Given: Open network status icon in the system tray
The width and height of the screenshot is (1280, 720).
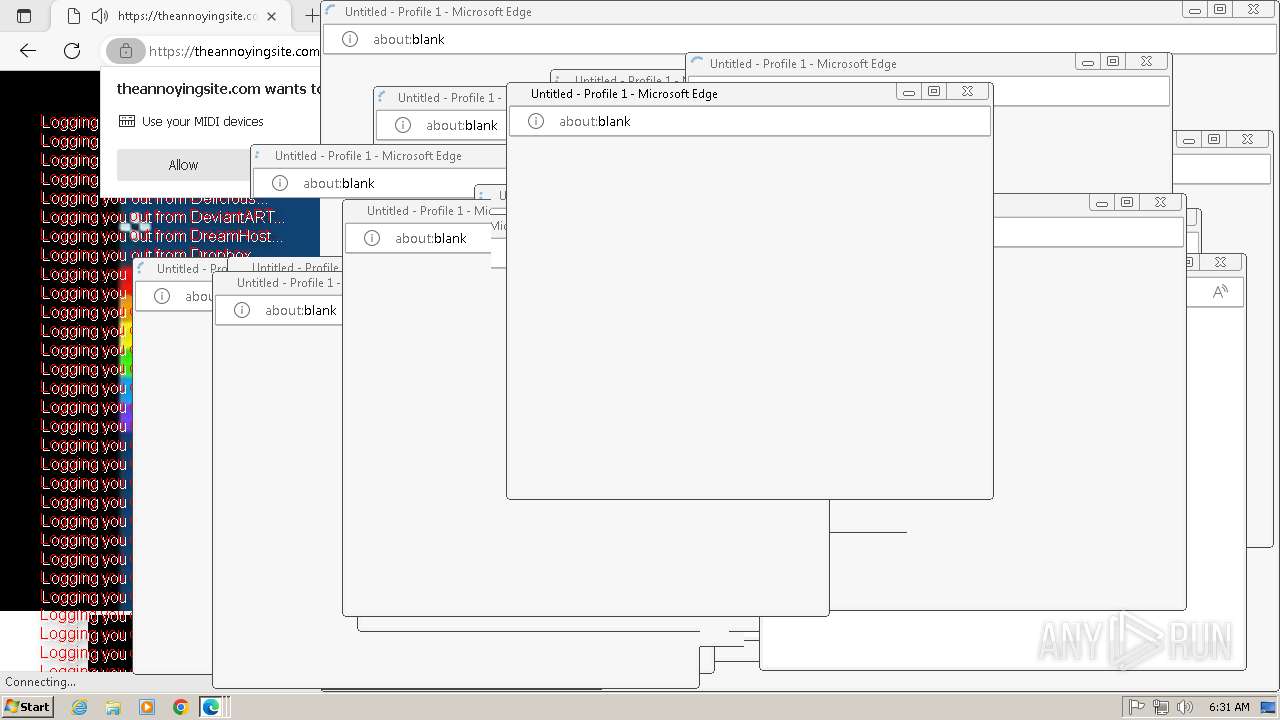Looking at the screenshot, I should (x=1161, y=707).
